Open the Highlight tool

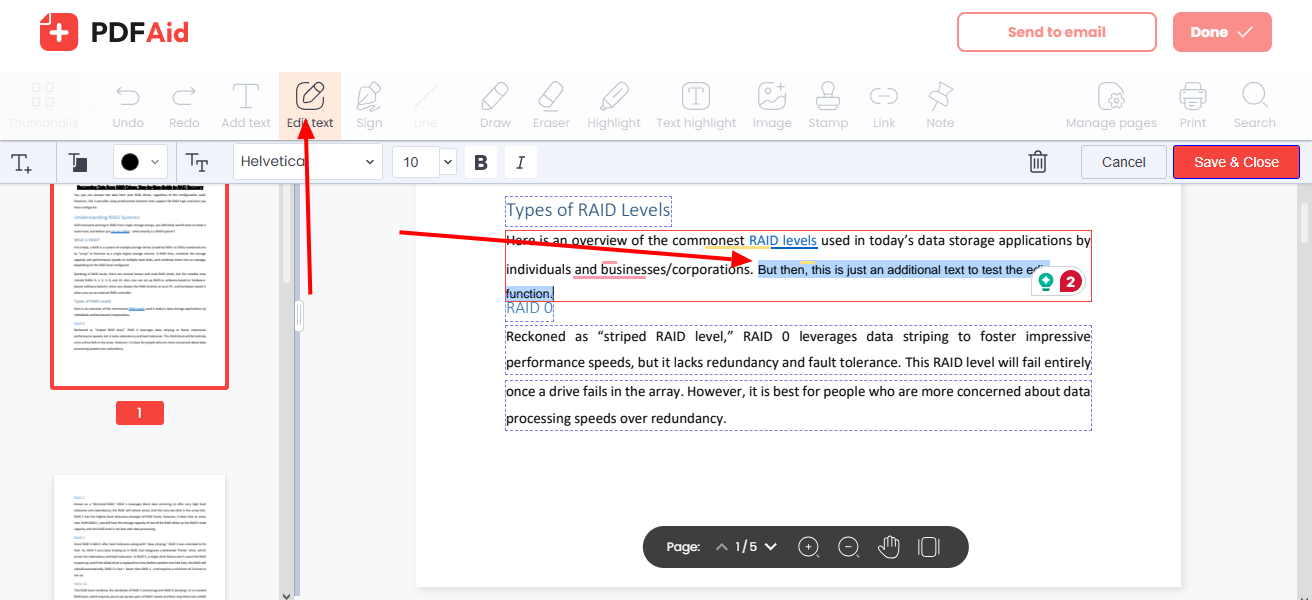tap(613, 105)
